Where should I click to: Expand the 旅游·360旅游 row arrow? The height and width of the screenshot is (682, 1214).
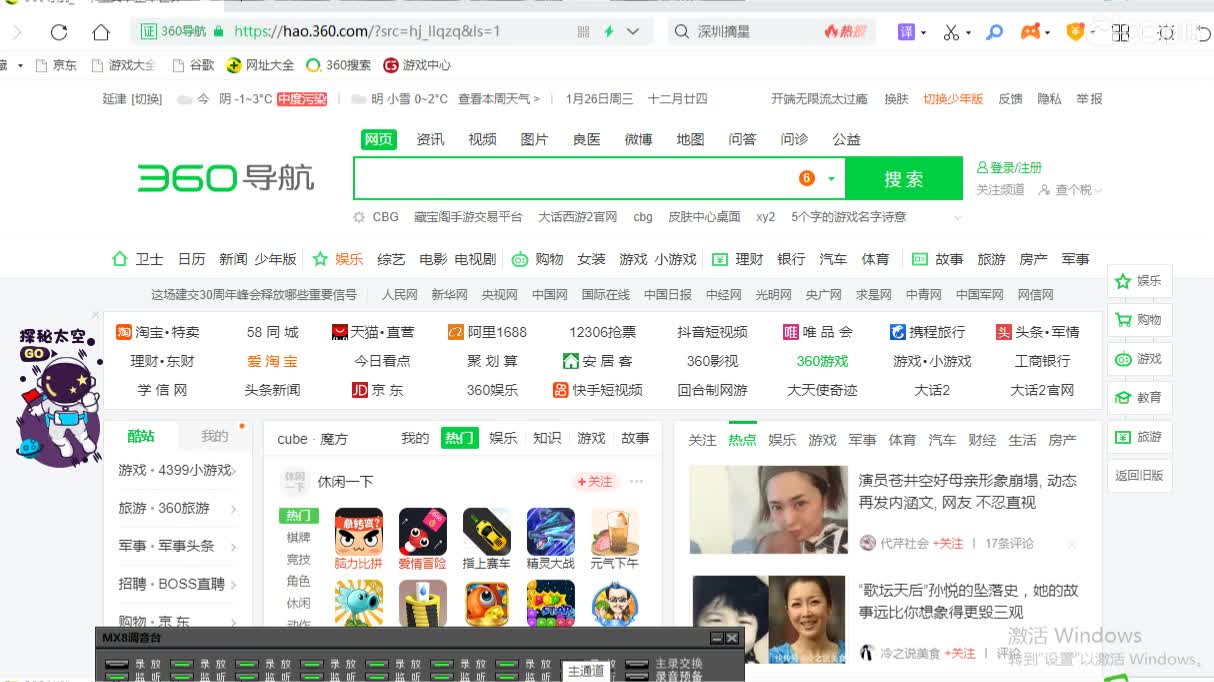pos(234,509)
